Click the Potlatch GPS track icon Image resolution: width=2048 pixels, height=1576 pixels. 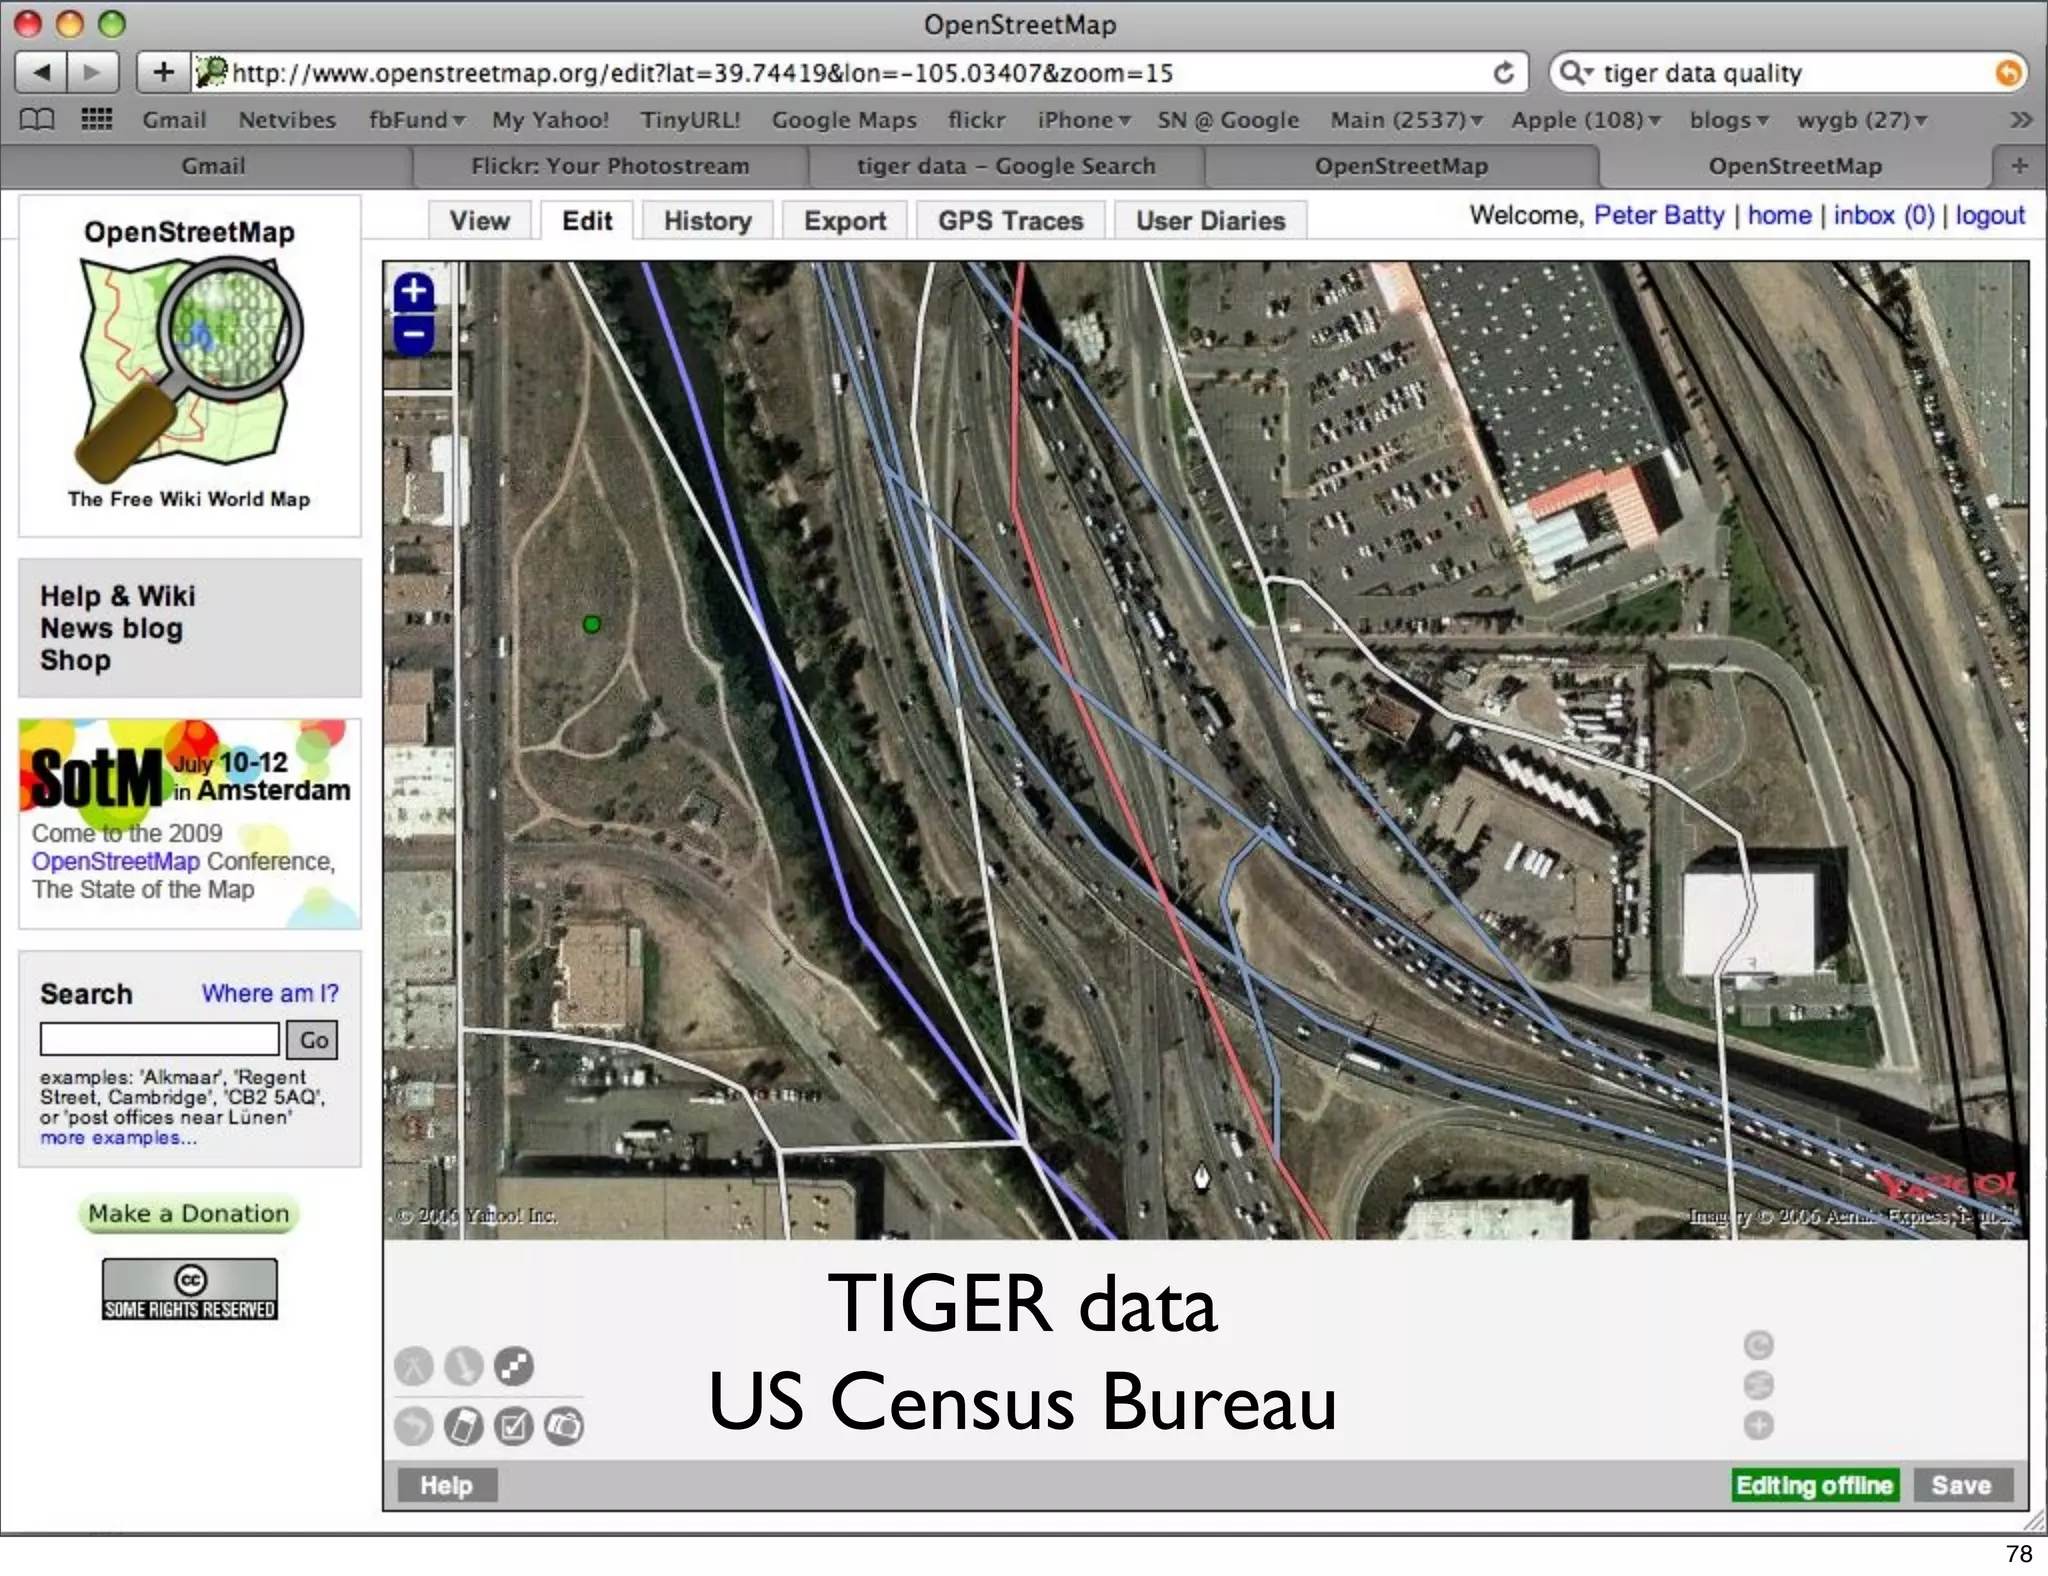pyautogui.click(x=463, y=1426)
